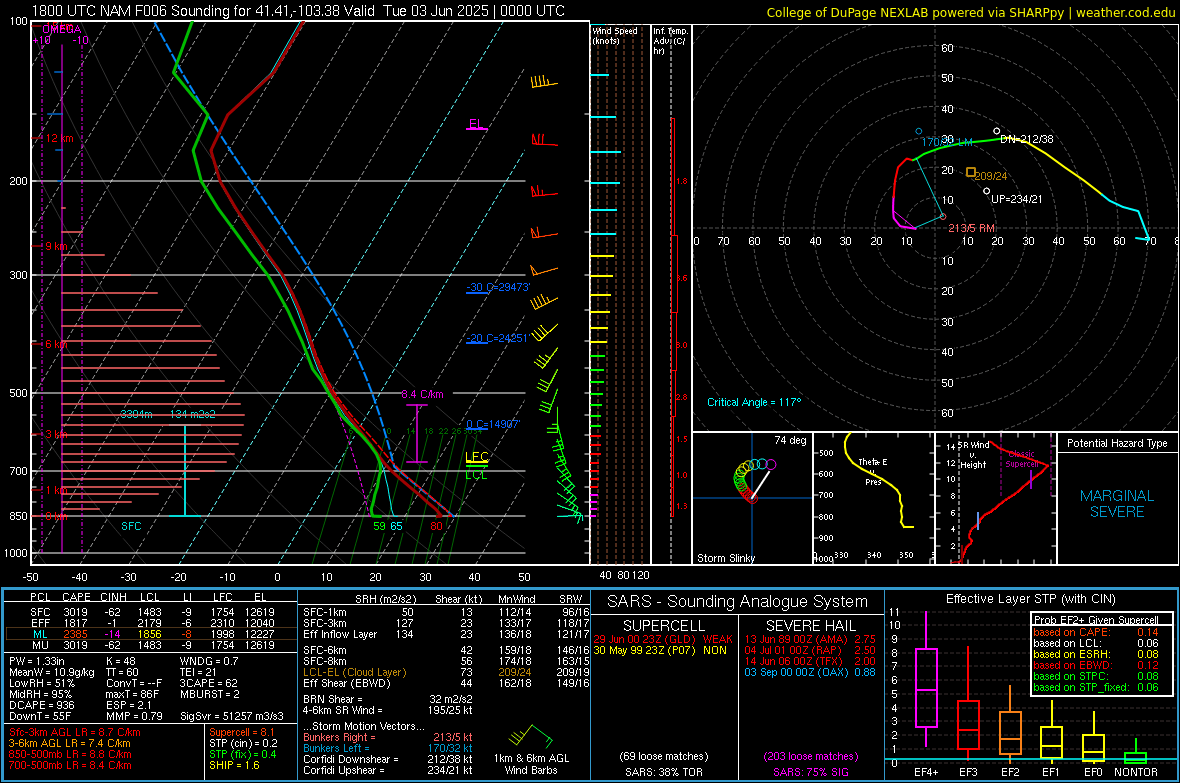Select the highlighted ML parcel row
This screenshot has height=783, width=1180.
click(151, 634)
